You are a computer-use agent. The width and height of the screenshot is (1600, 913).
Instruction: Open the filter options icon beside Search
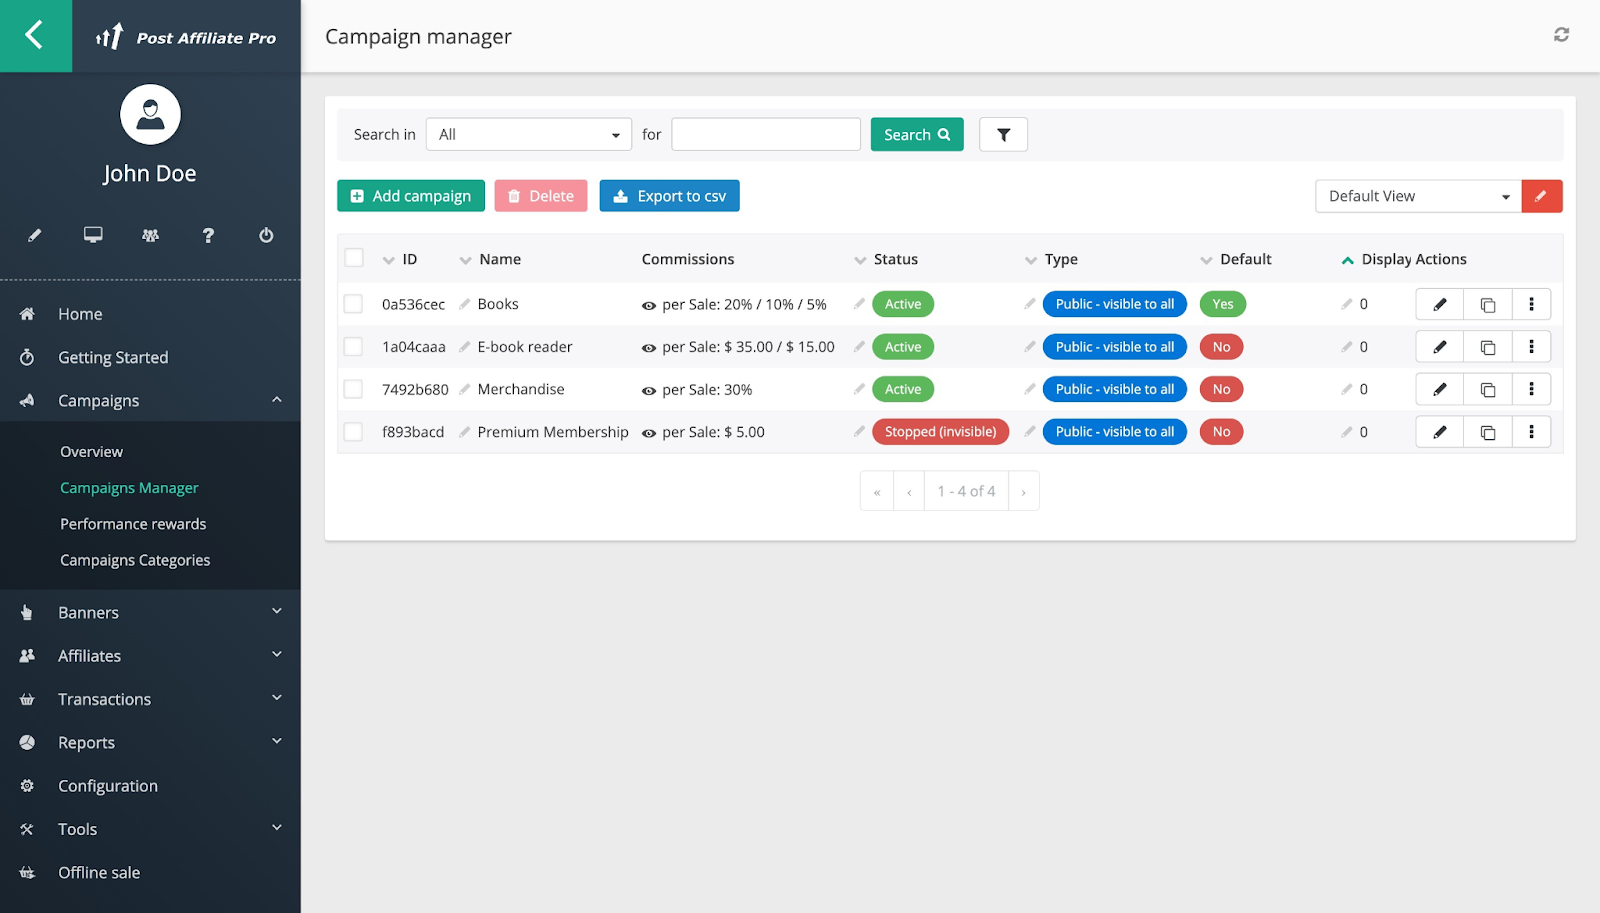pyautogui.click(x=1002, y=134)
